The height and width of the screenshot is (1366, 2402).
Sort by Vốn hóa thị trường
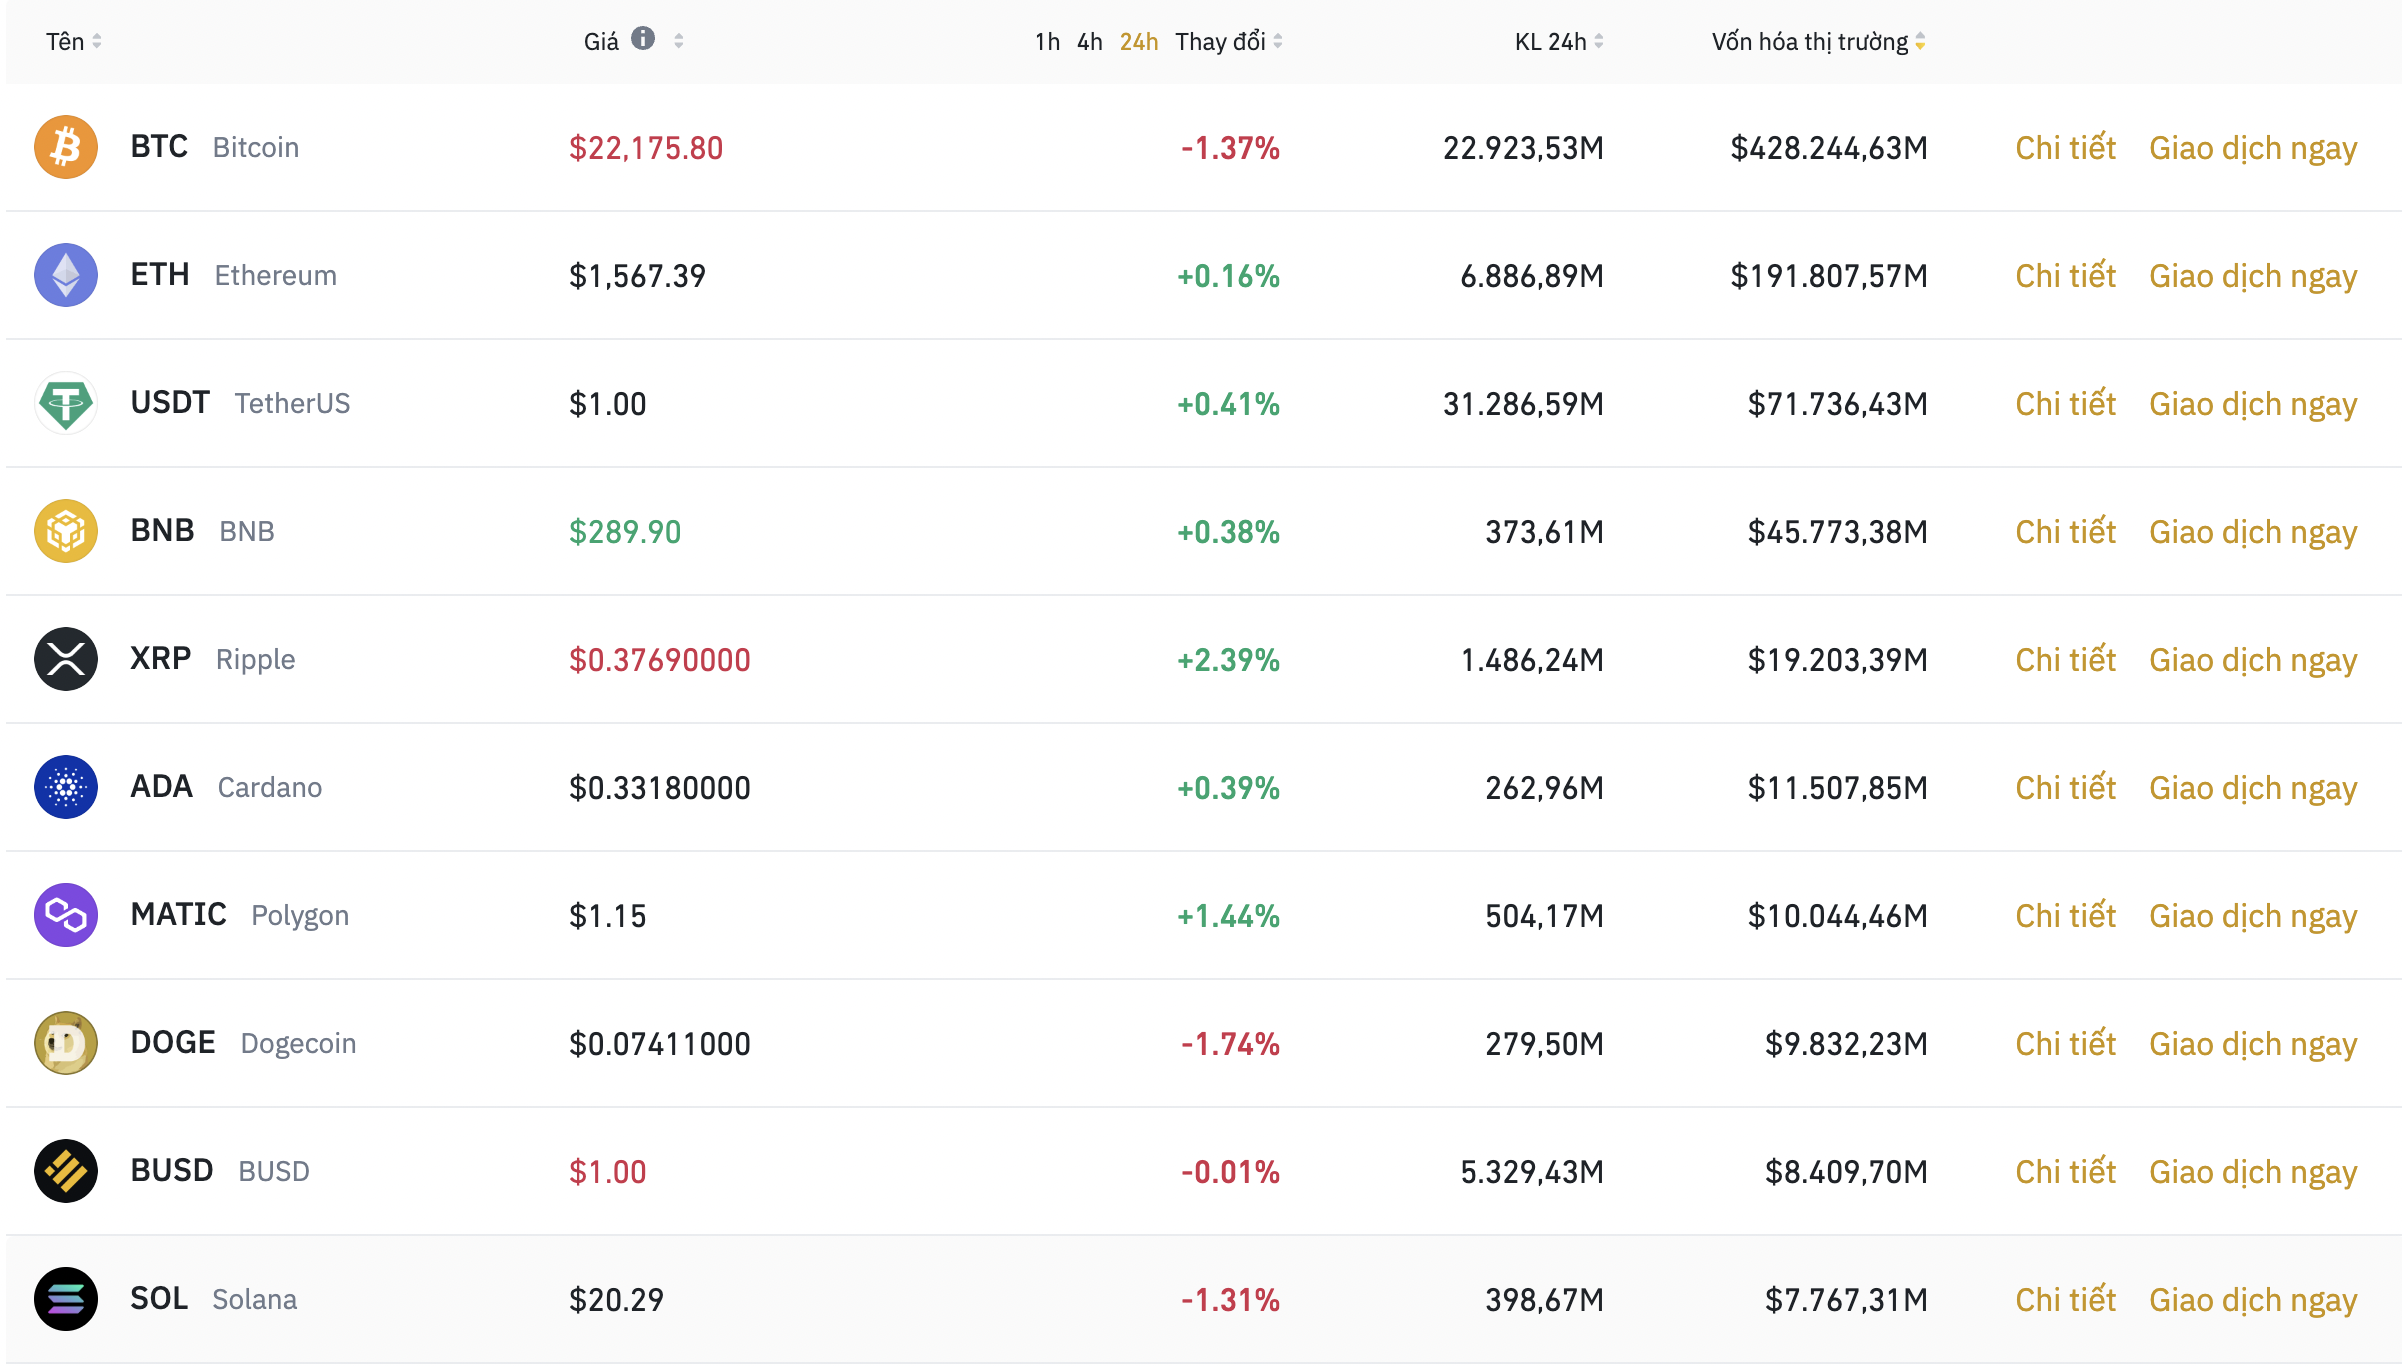1819,41
